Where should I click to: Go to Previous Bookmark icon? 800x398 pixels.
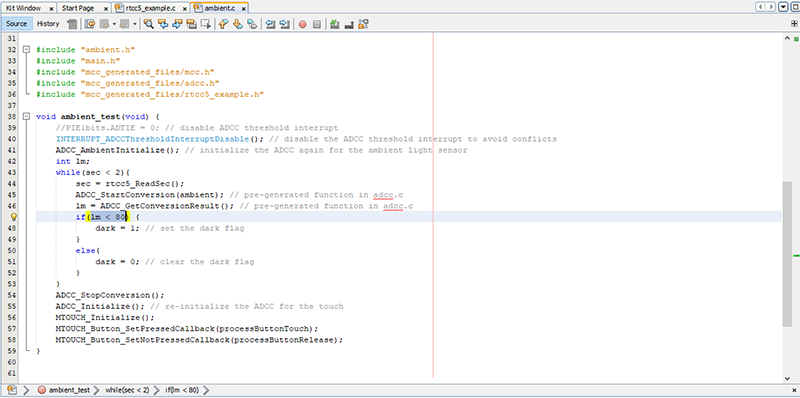tap(223, 24)
